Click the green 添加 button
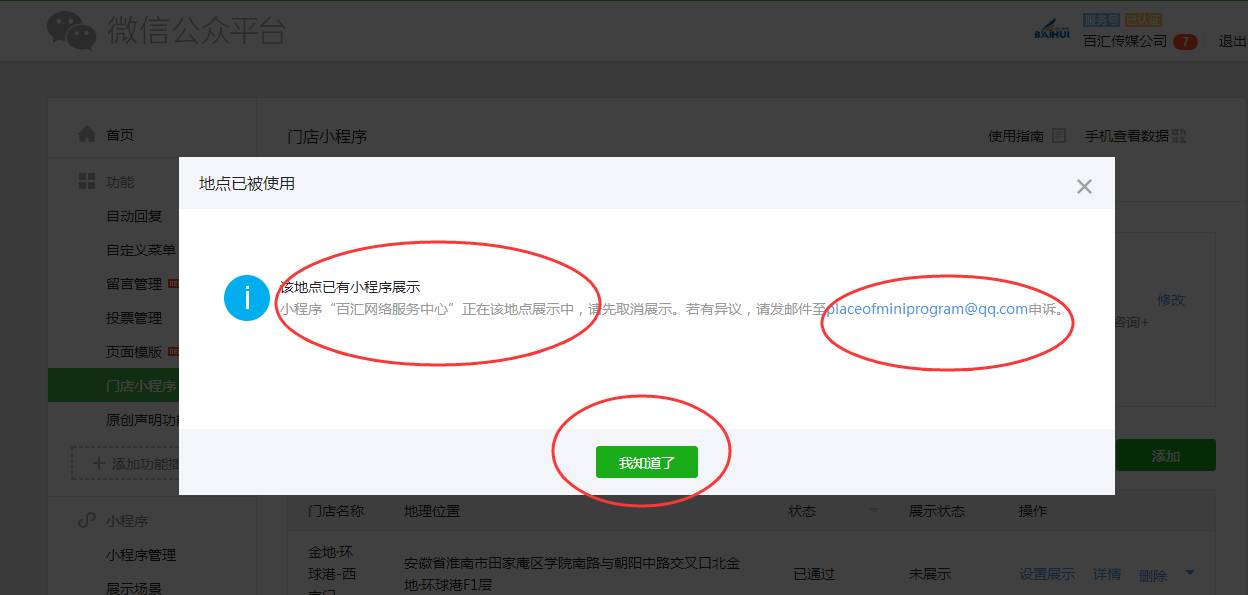Screen dimensions: 1248x595 1165,455
